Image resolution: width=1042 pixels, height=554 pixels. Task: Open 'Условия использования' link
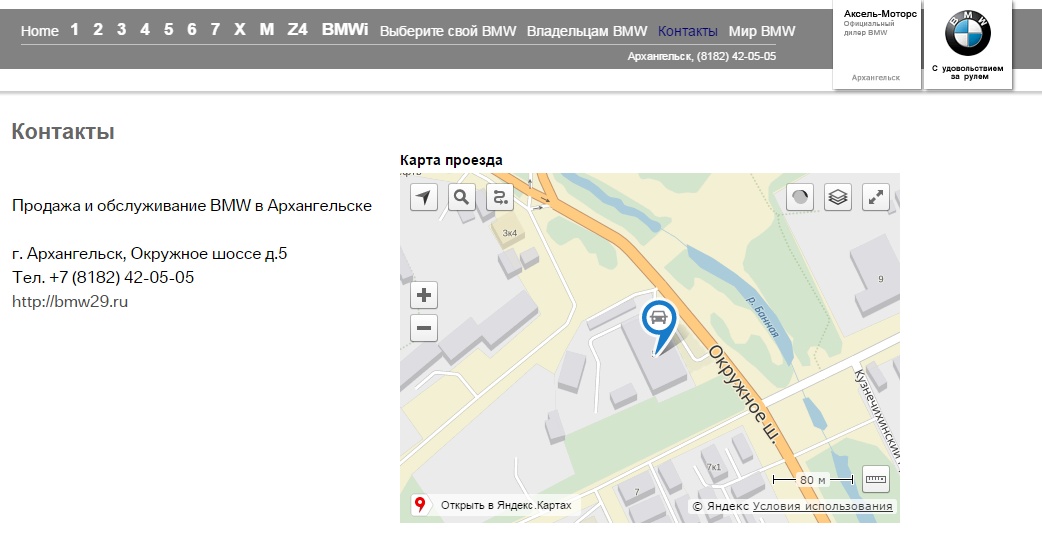point(823,506)
